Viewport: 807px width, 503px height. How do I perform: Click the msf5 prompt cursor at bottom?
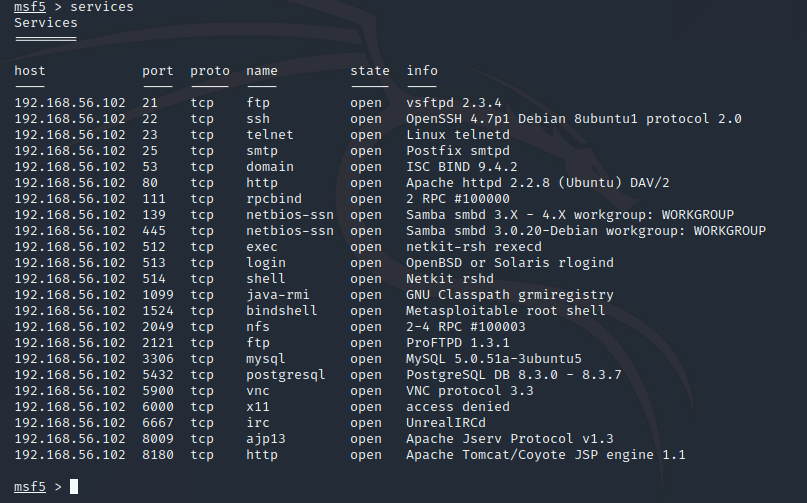point(74,487)
